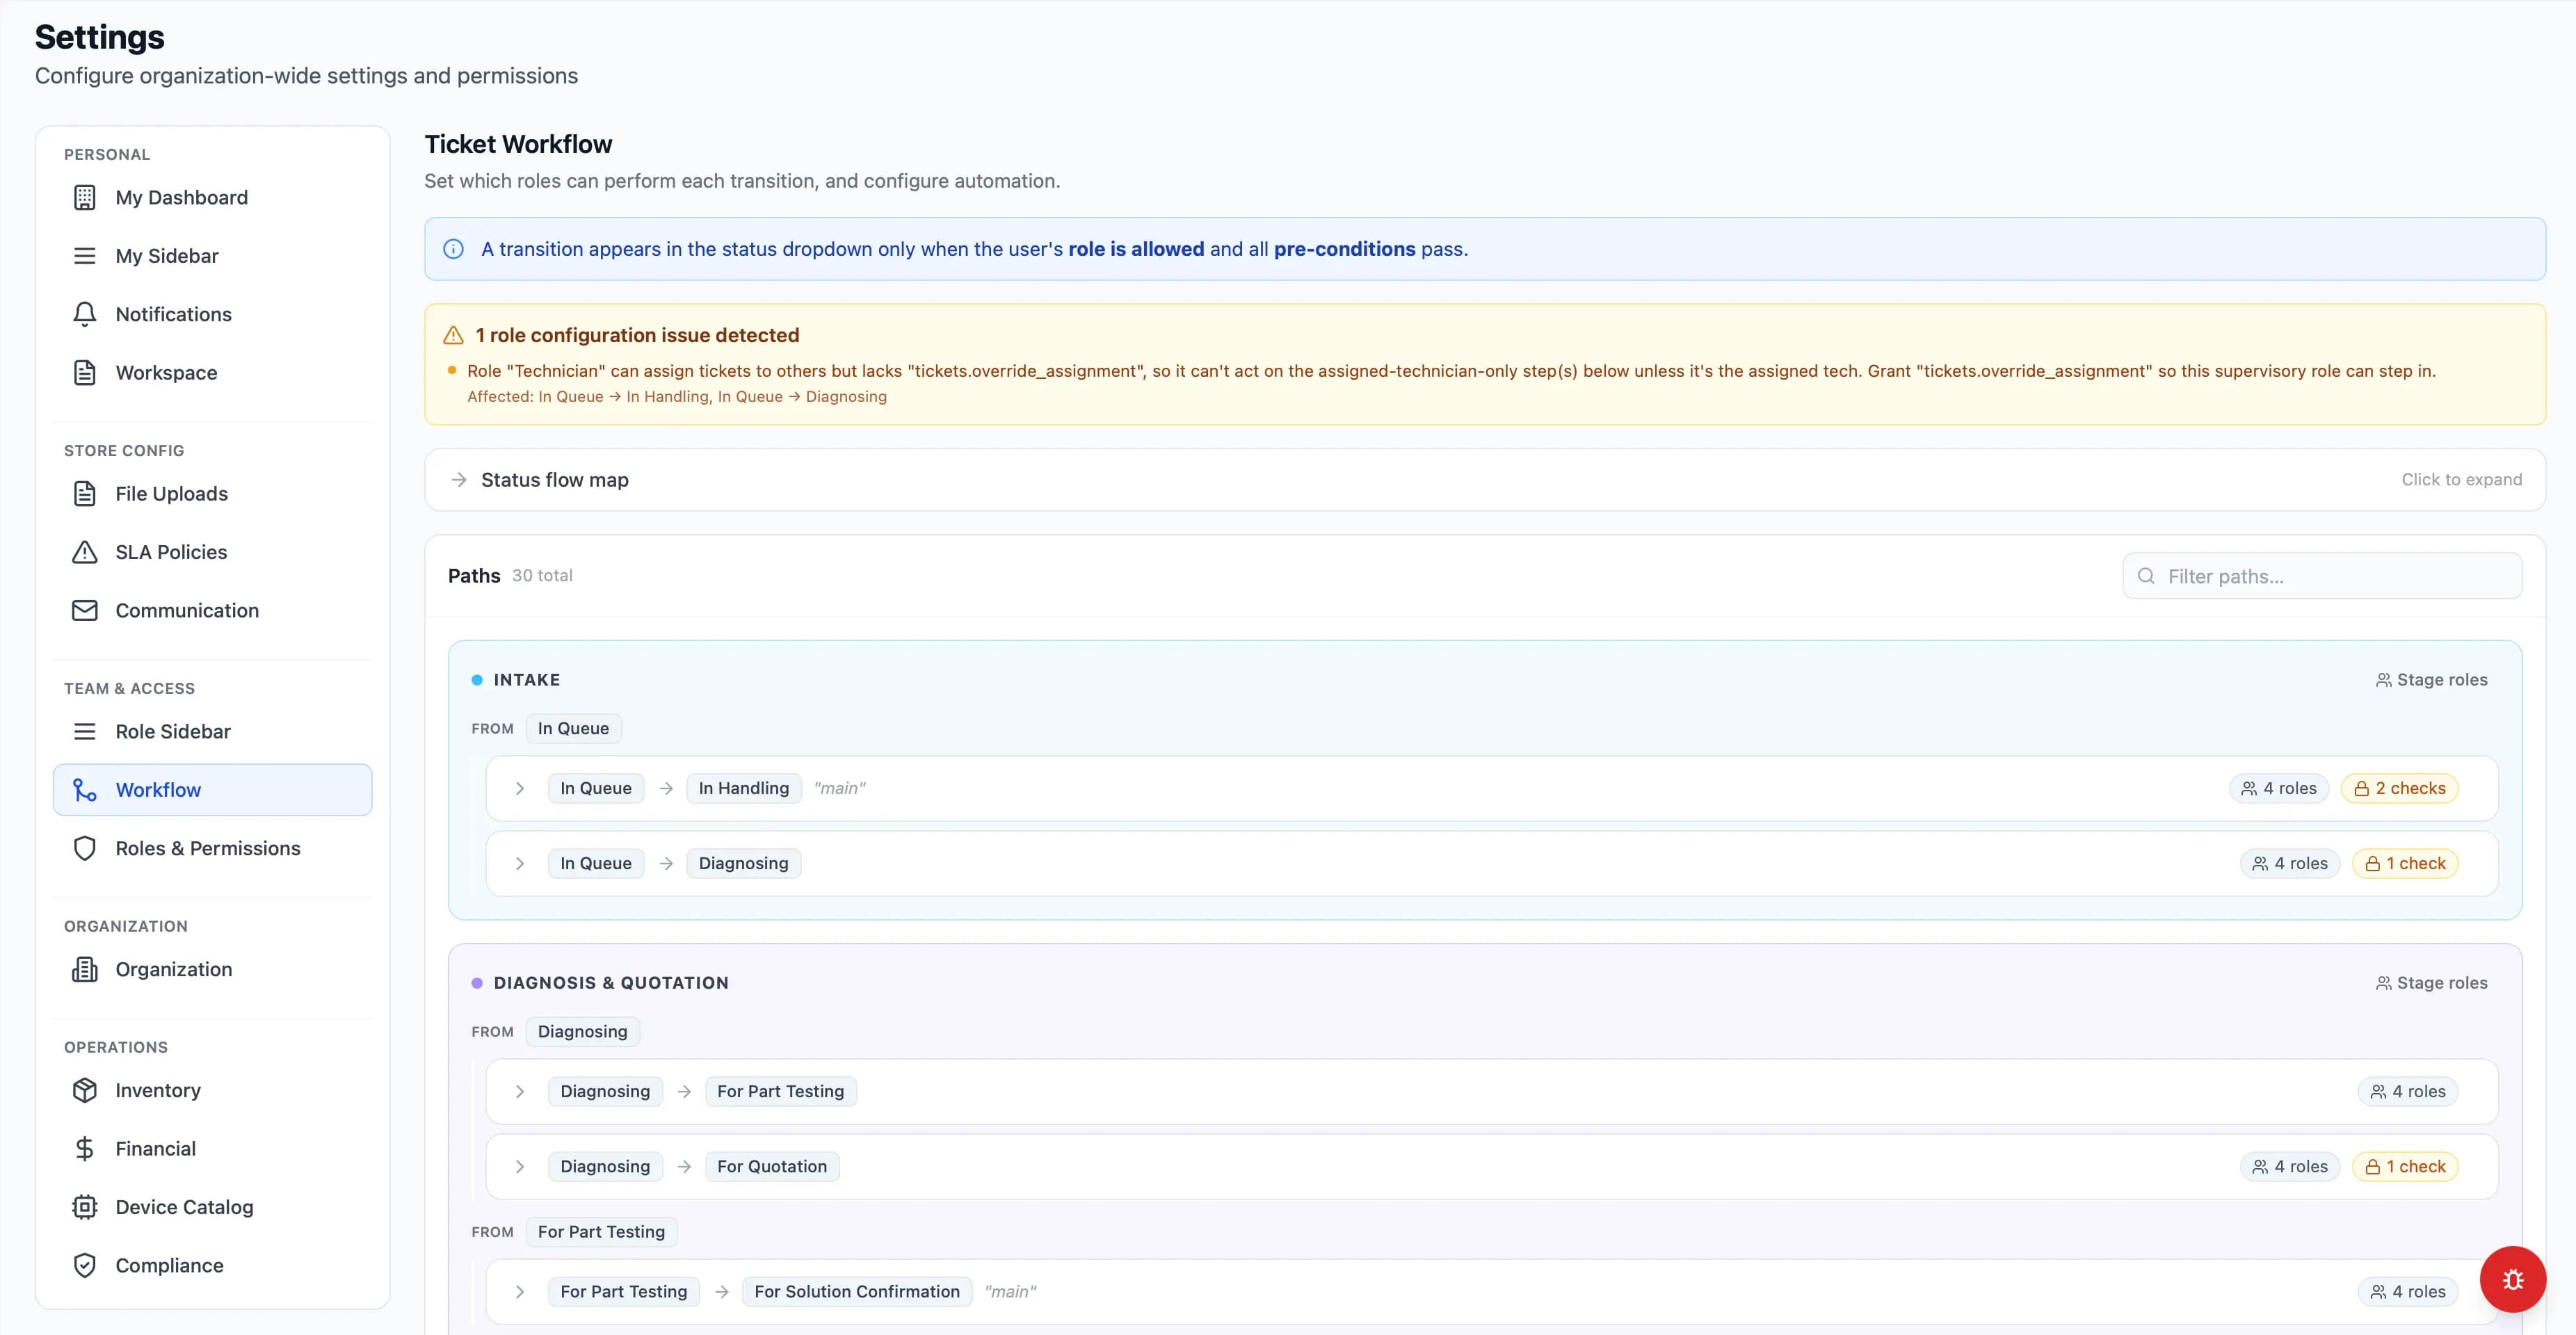The image size is (2576, 1335).
Task: Click lock icon on the 2 checks badge
Action: click(2361, 789)
